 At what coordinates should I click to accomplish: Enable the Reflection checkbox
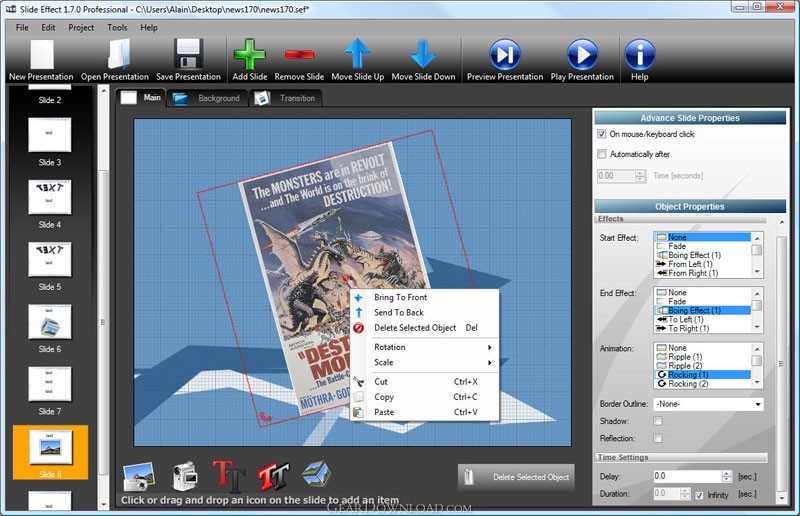tap(658, 438)
